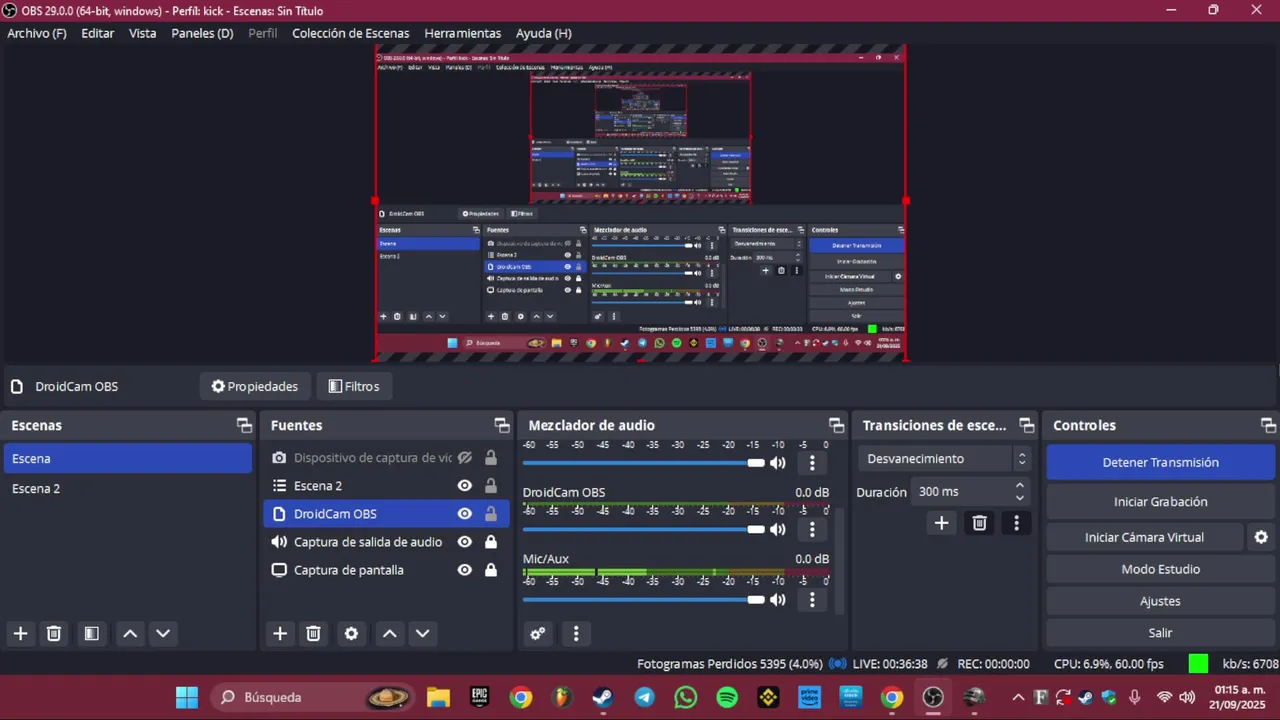Mute DroidCam OBS audio speaker
This screenshot has width=1280, height=720.
[x=777, y=529]
